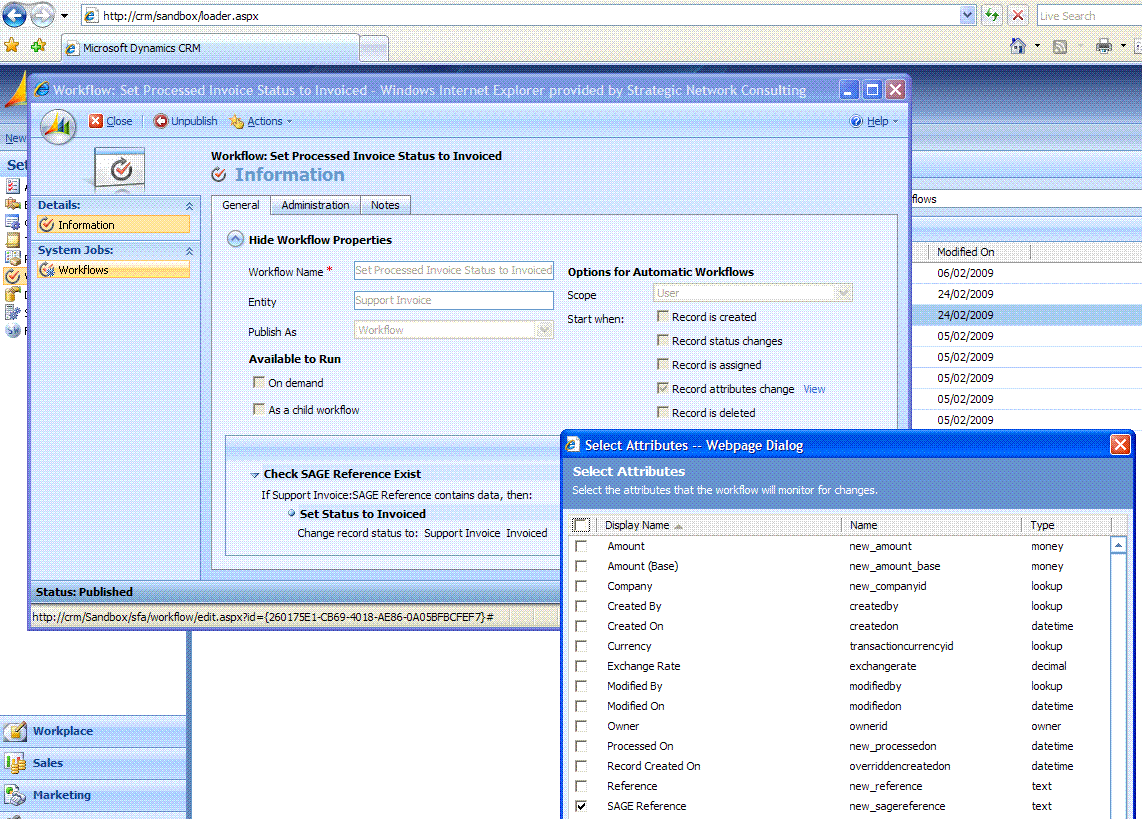
Task: Click the Help question mark icon
Action: [856, 122]
